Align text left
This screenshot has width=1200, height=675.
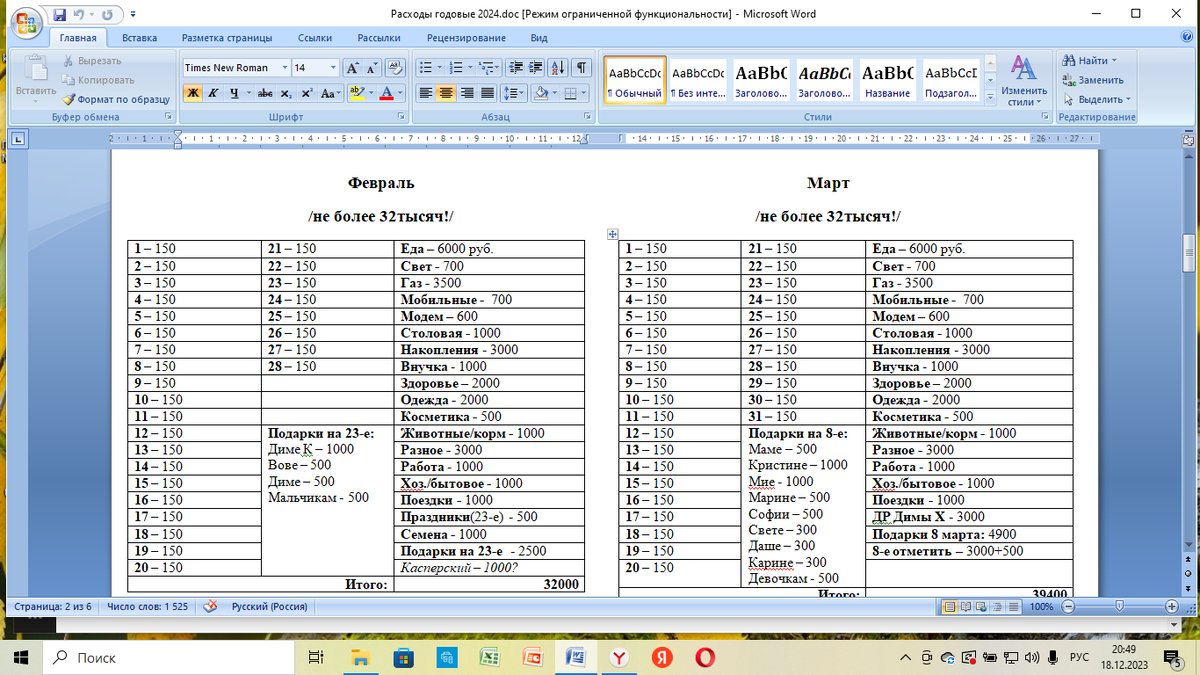point(425,93)
